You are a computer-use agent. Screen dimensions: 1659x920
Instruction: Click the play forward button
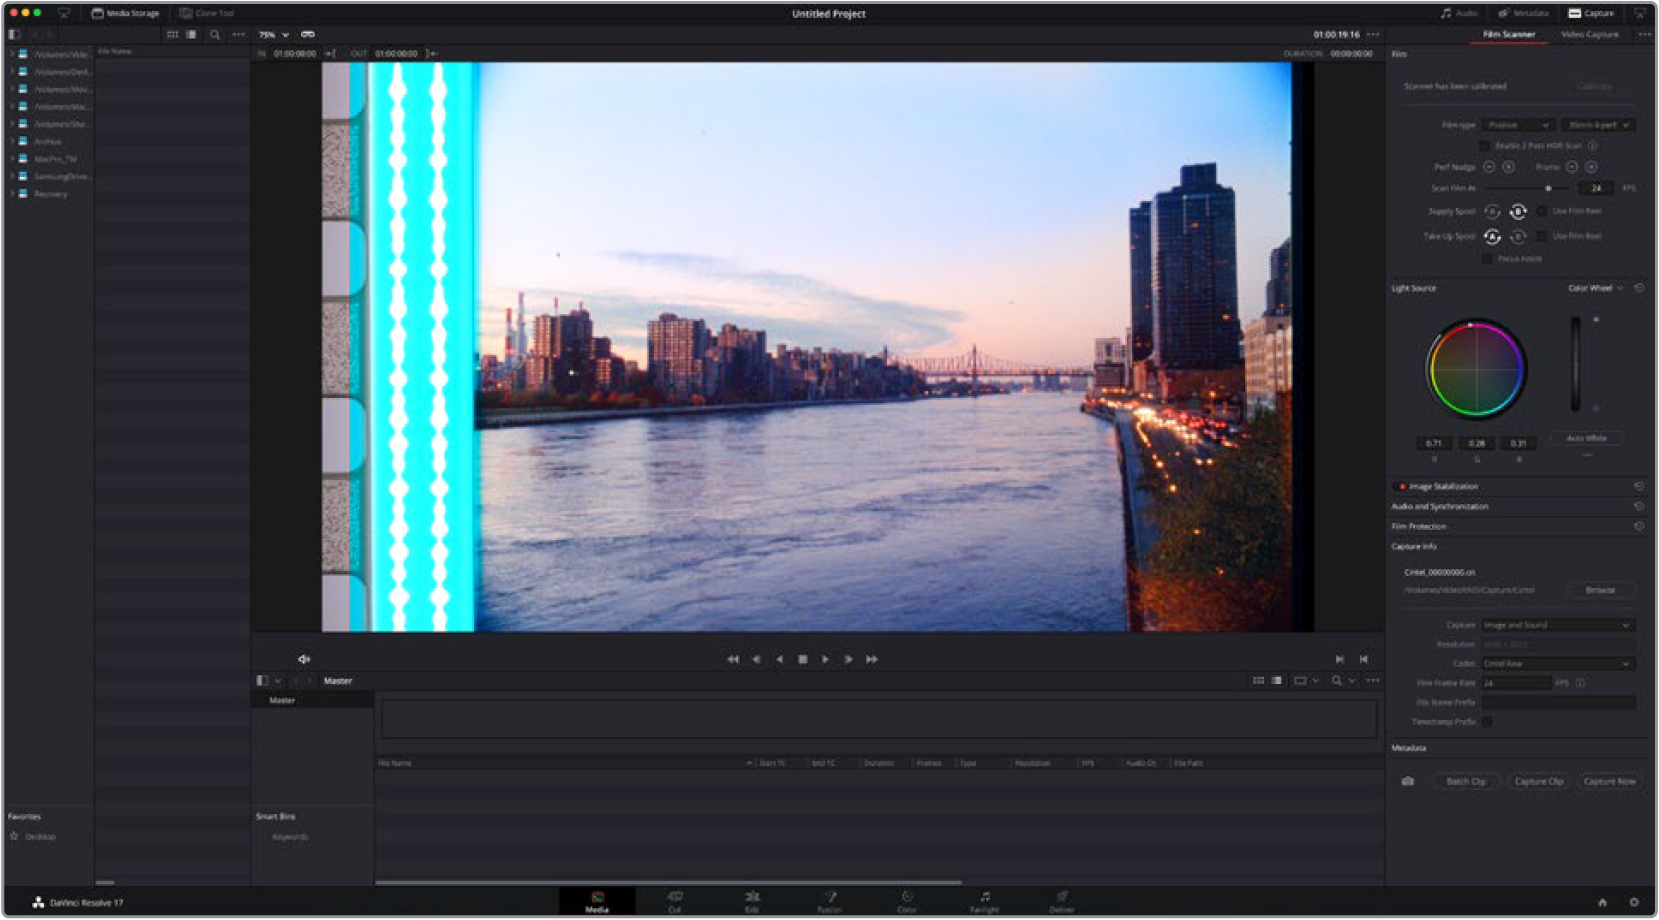point(825,659)
